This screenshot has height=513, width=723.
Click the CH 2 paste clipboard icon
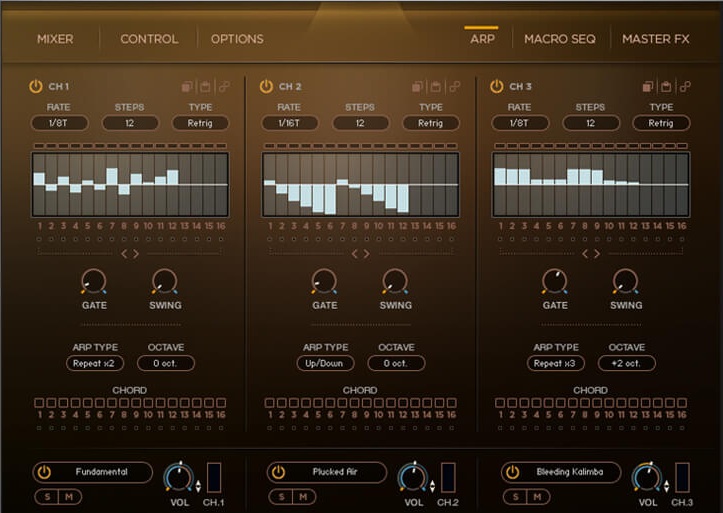tap(436, 87)
